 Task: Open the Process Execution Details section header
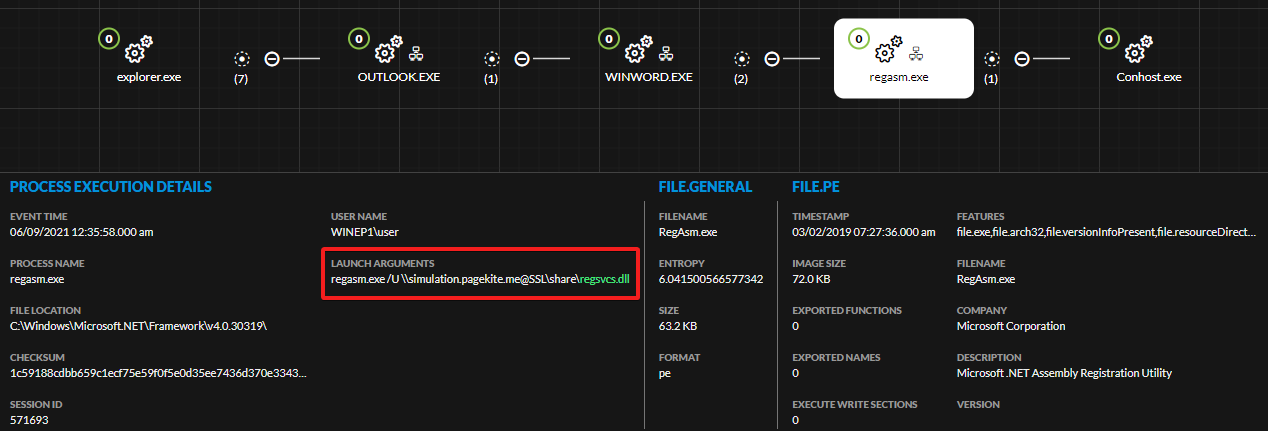point(110,187)
